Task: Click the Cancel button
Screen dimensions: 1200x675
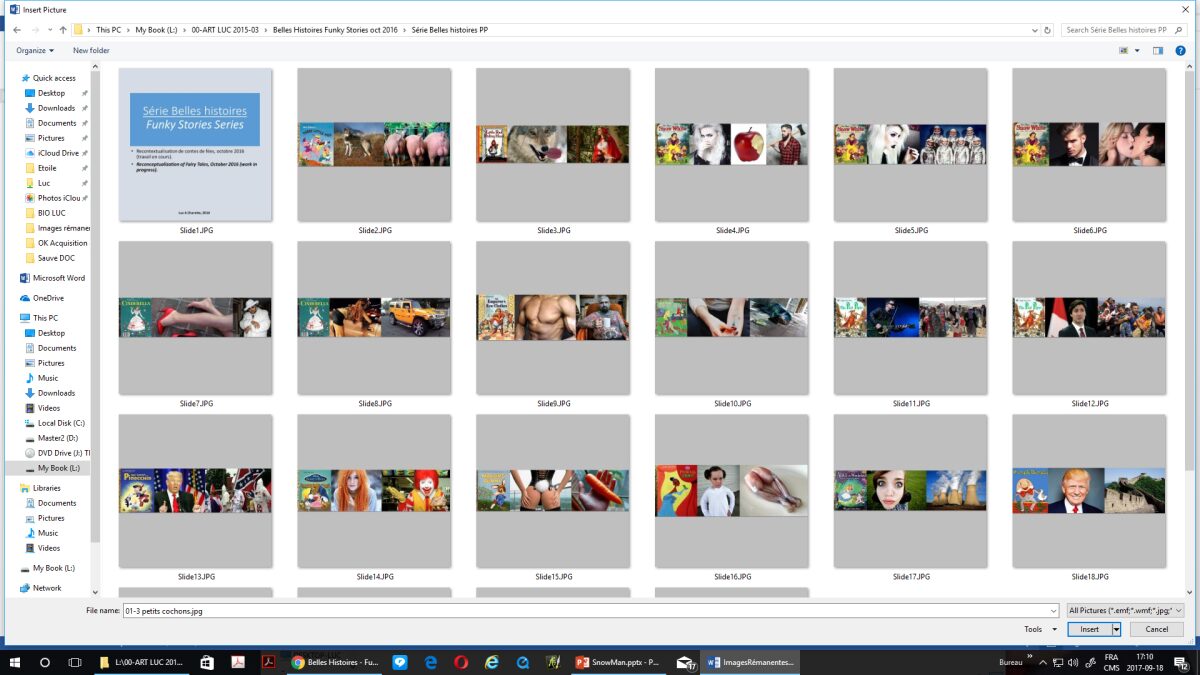Action: pos(1156,629)
